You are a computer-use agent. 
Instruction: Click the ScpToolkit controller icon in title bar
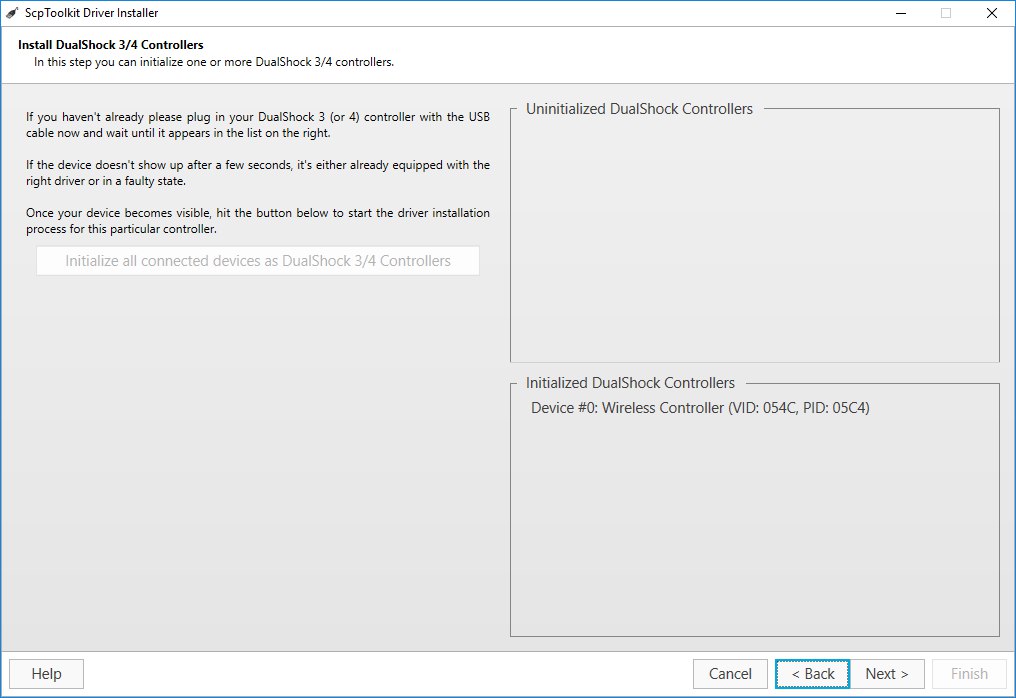pyautogui.click(x=11, y=13)
